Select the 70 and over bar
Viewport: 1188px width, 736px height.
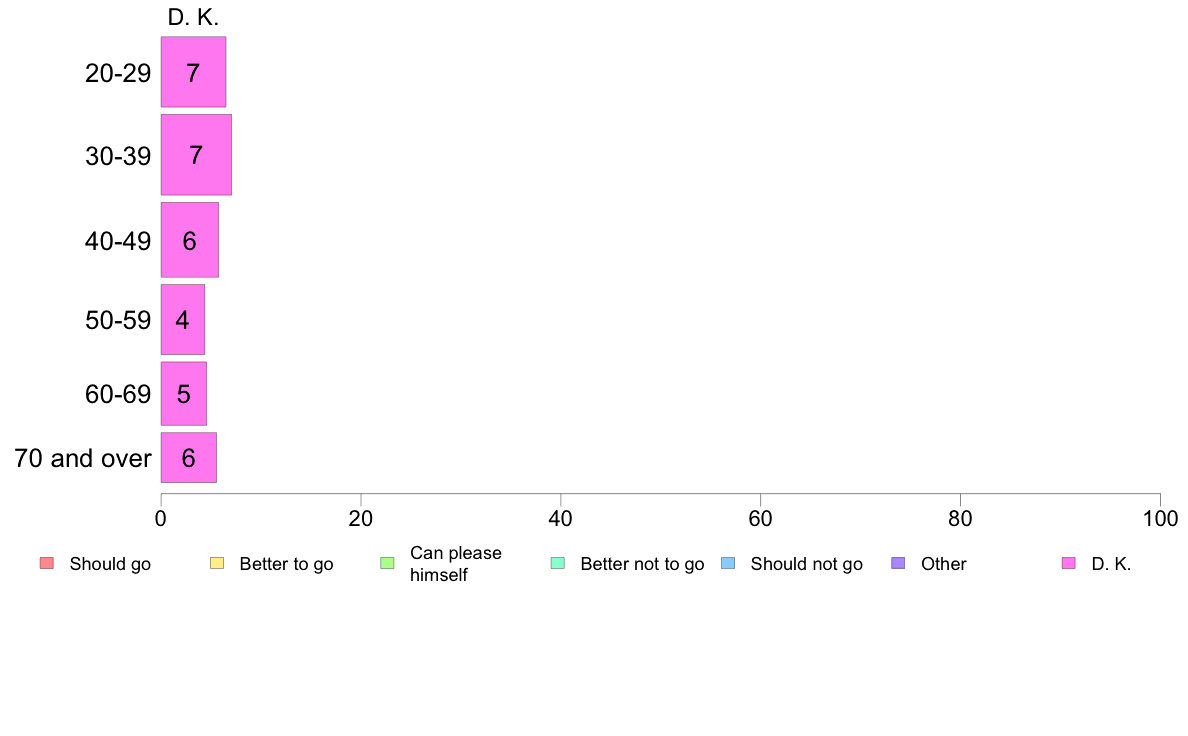coord(189,457)
